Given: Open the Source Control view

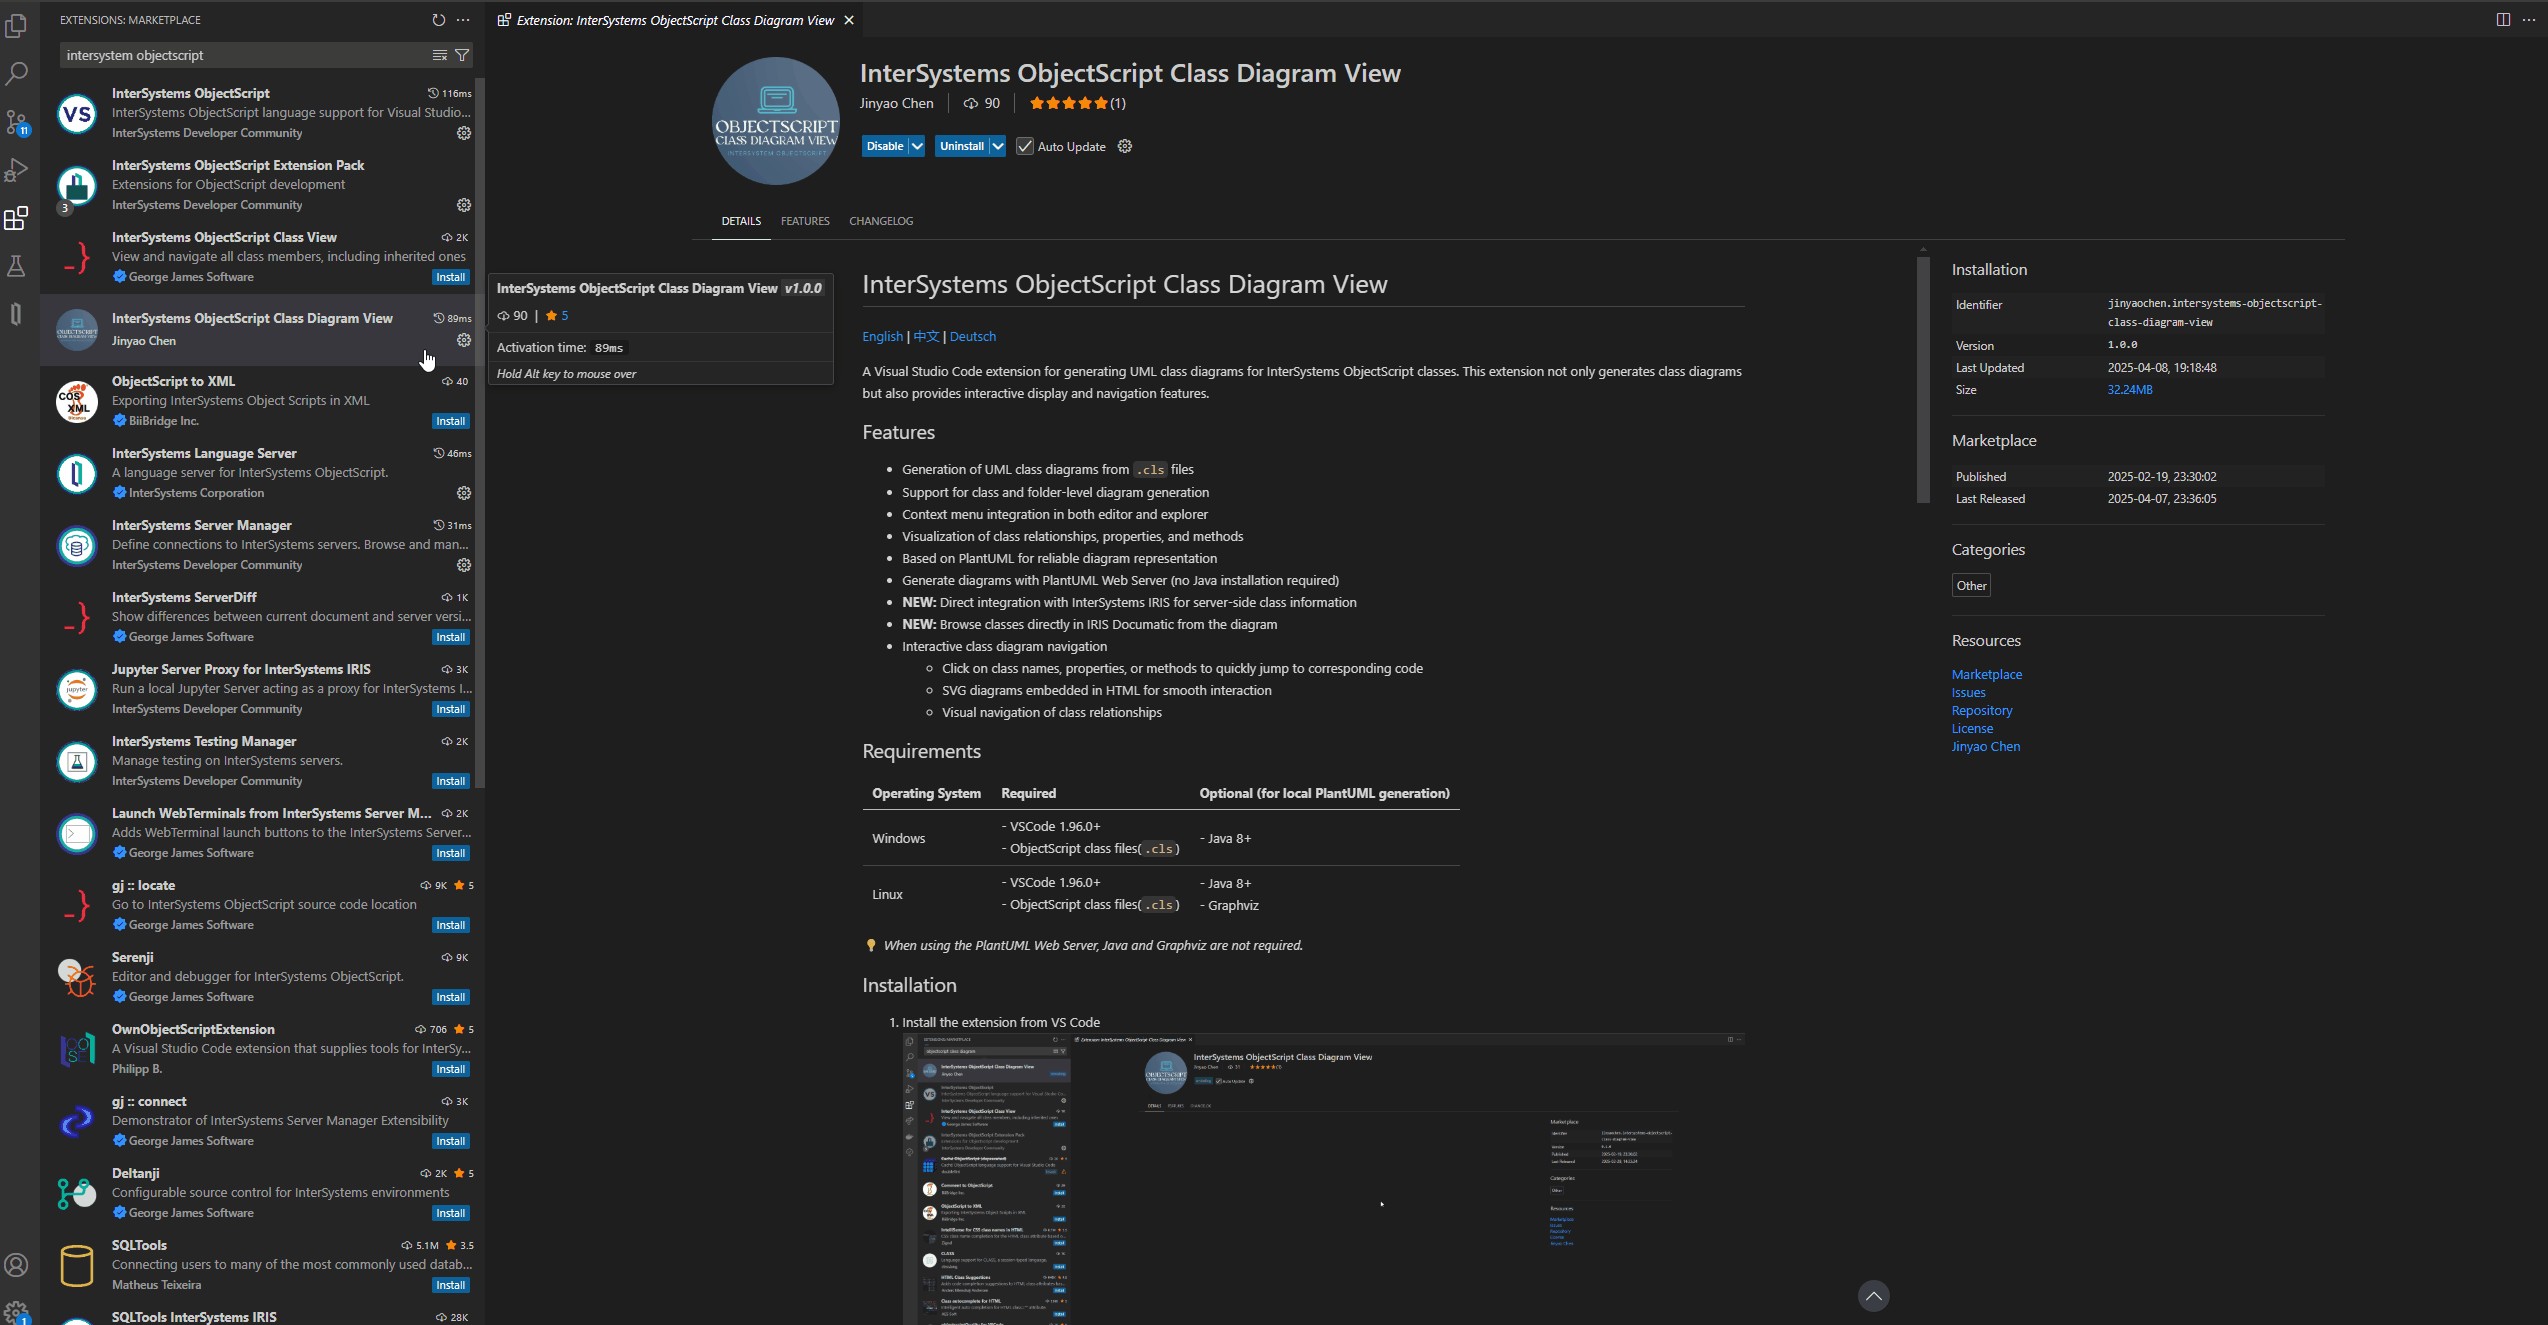Looking at the screenshot, I should point(17,122).
